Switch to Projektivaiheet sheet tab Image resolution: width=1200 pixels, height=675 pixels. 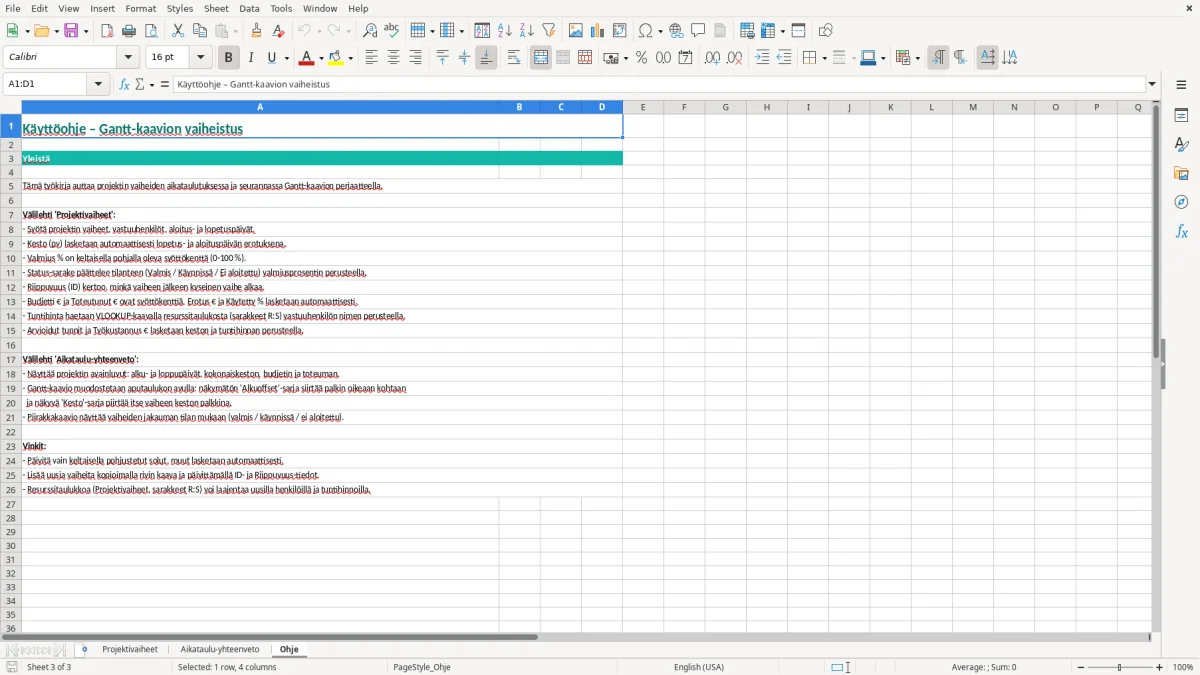coord(130,650)
